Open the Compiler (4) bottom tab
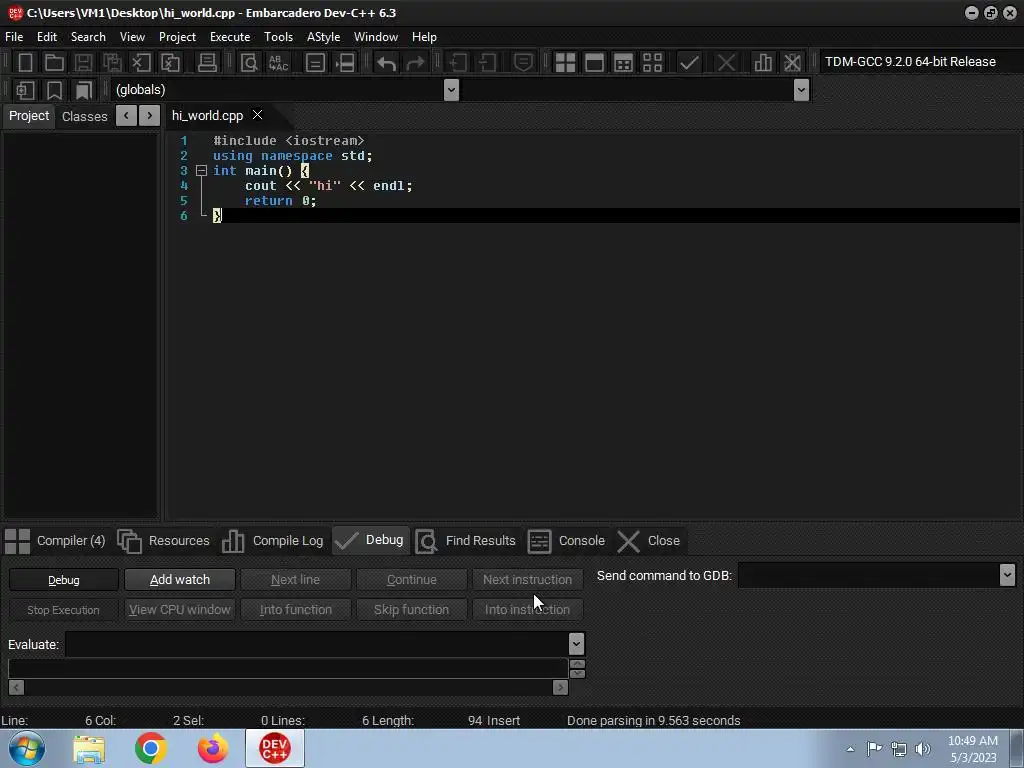This screenshot has height=768, width=1024. [55, 541]
